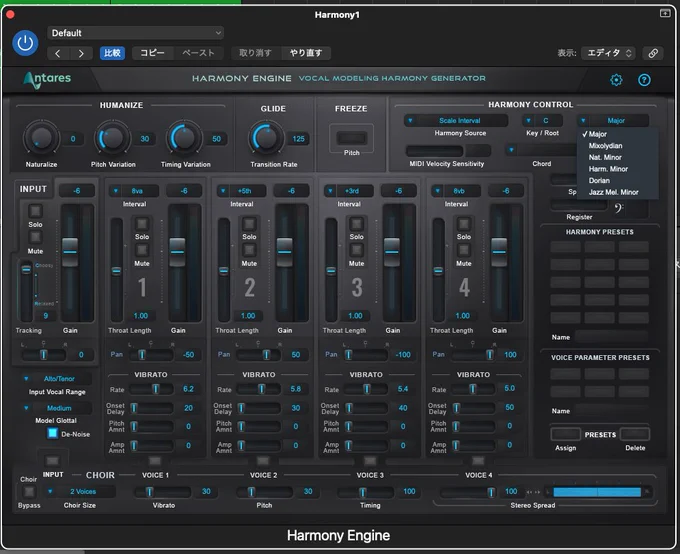Click the コピー copy button
Screen dimensions: 680x554
[x=152, y=53]
